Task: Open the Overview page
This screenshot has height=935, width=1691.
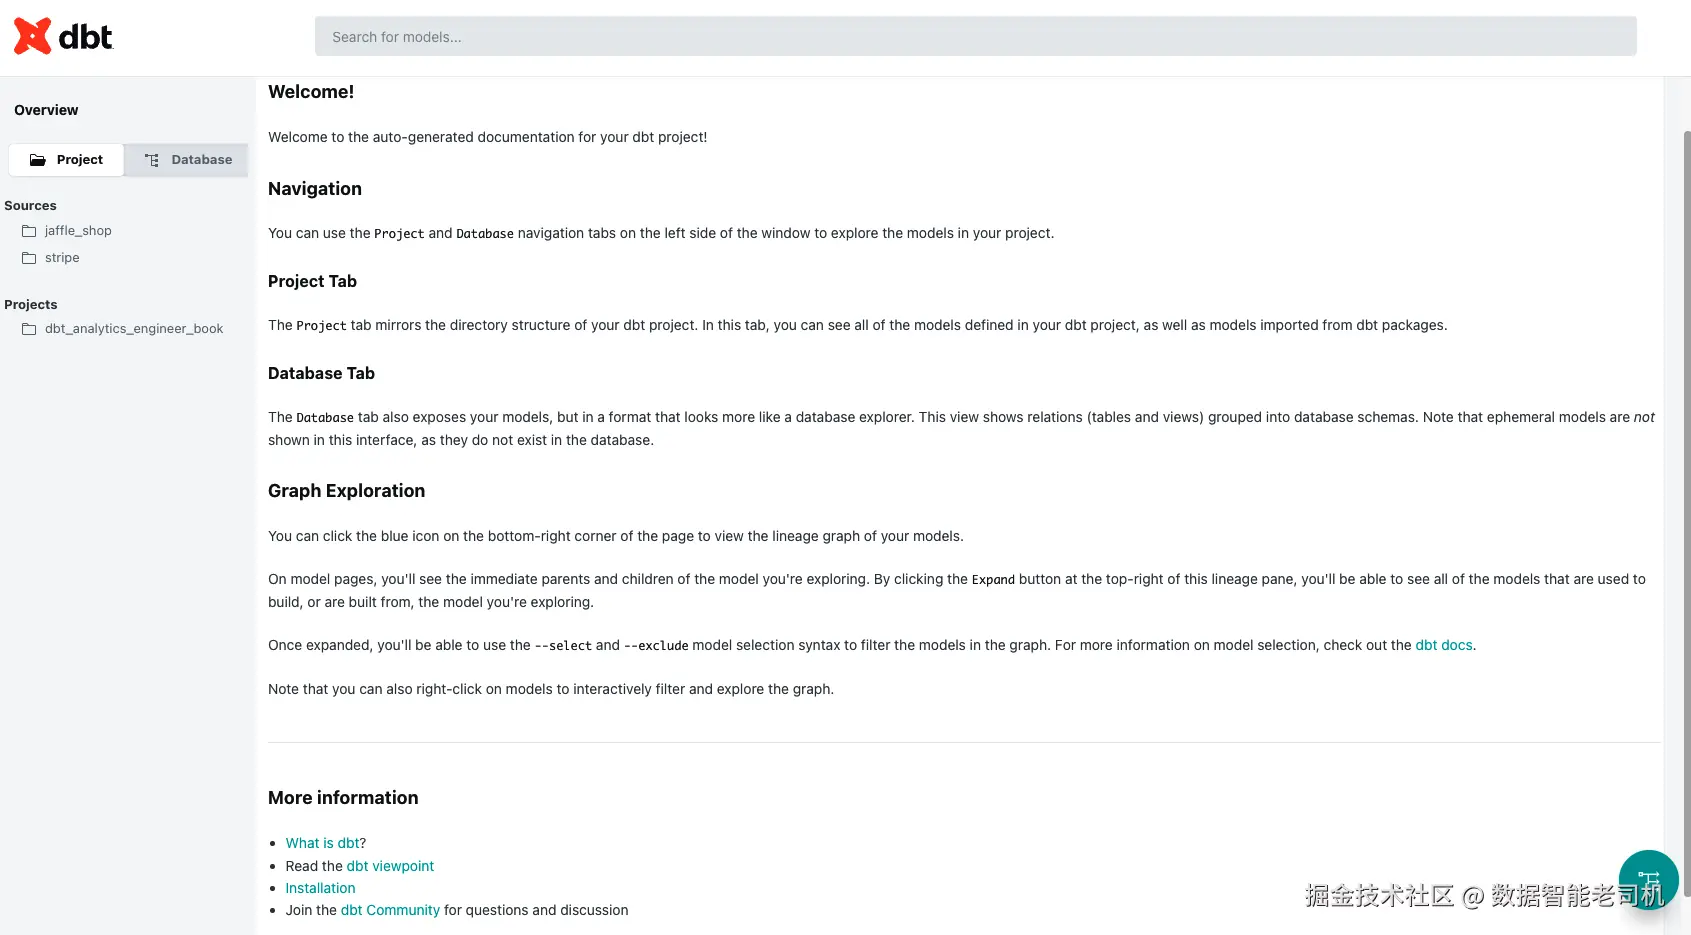Action: tap(46, 110)
